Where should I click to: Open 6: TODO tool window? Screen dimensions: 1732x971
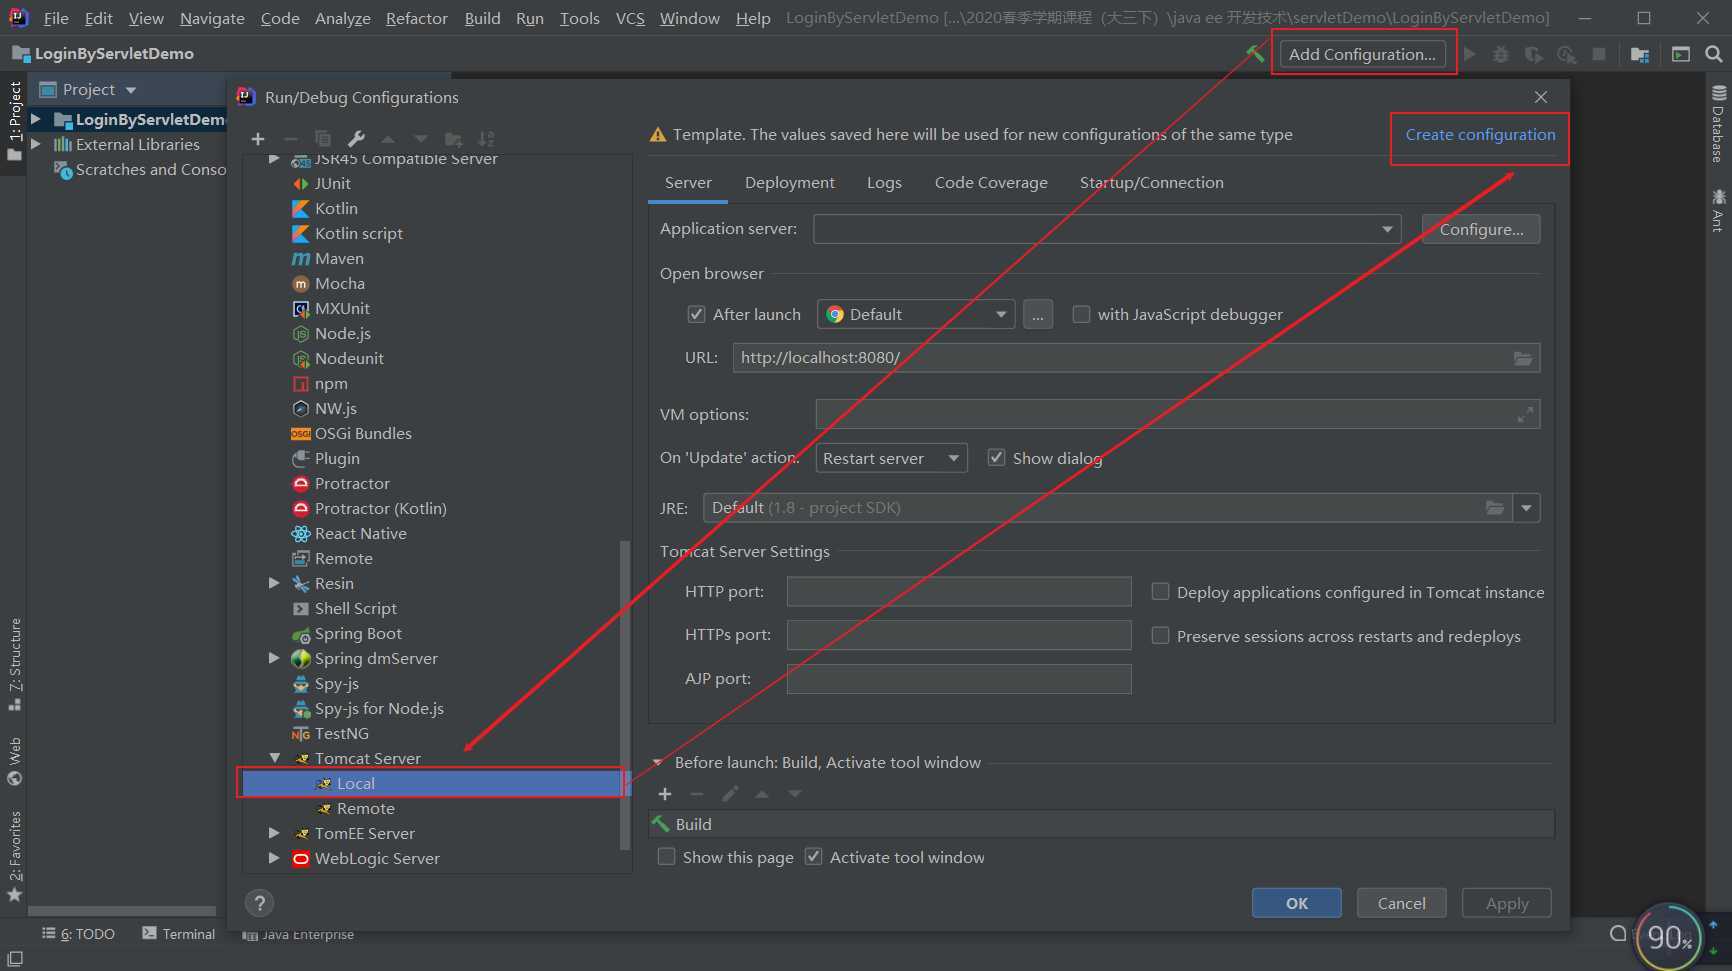click(78, 933)
